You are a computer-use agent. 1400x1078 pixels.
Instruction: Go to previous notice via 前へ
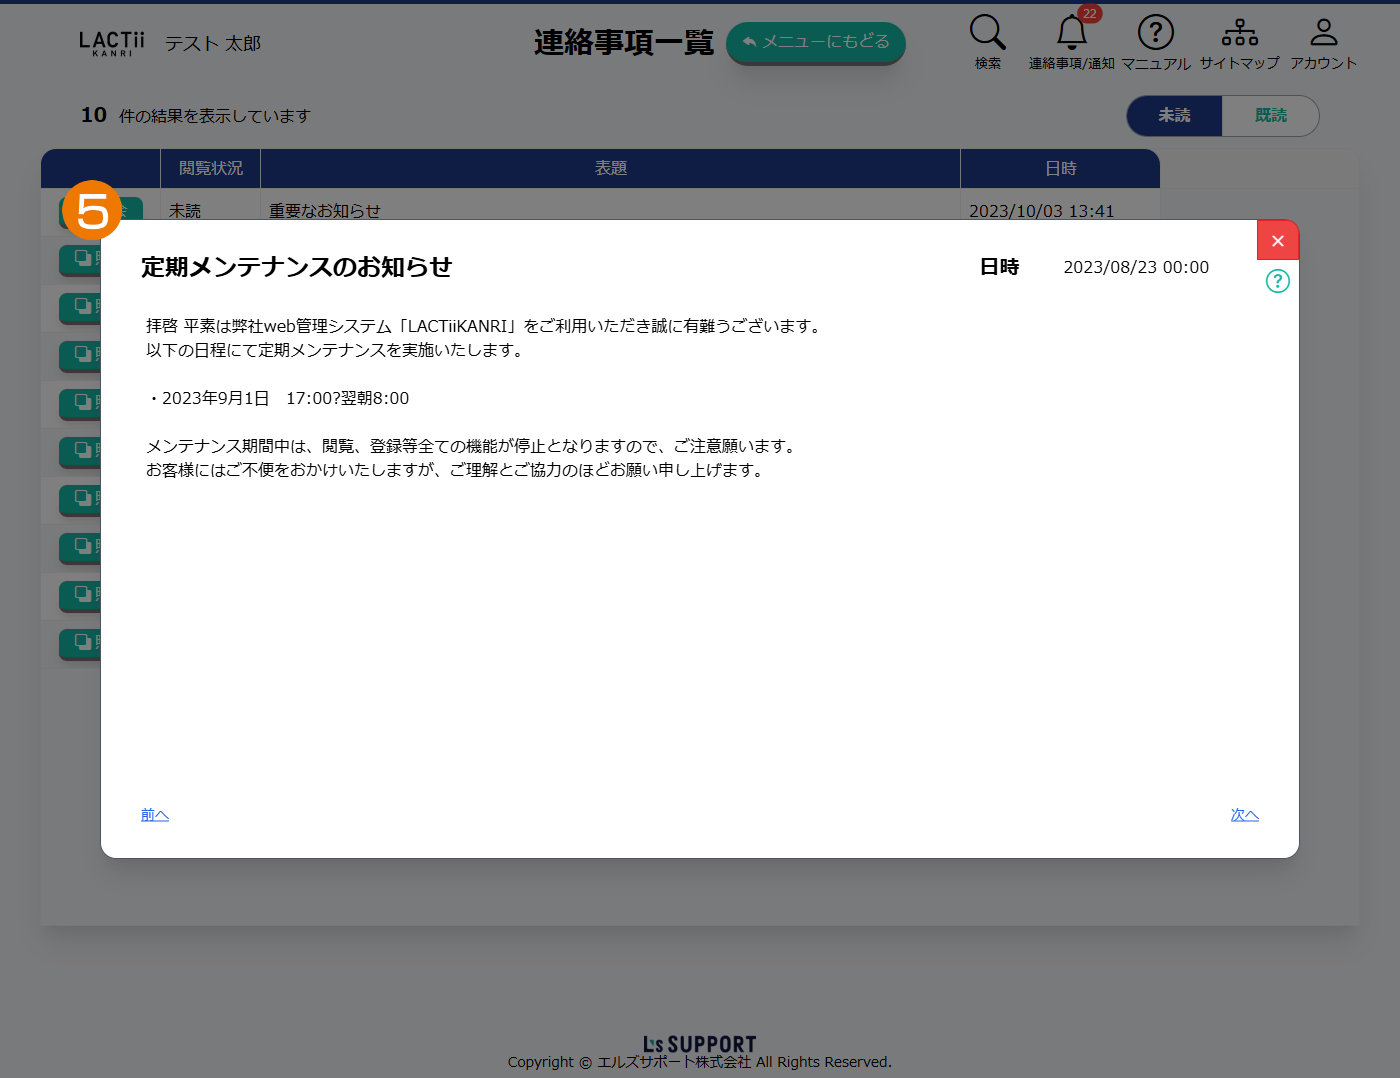(x=155, y=815)
